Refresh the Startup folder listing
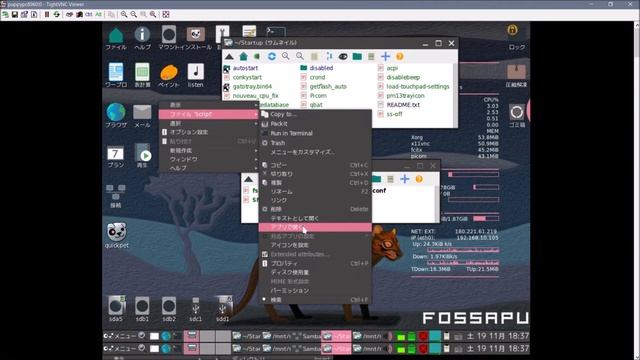 pos(271,56)
